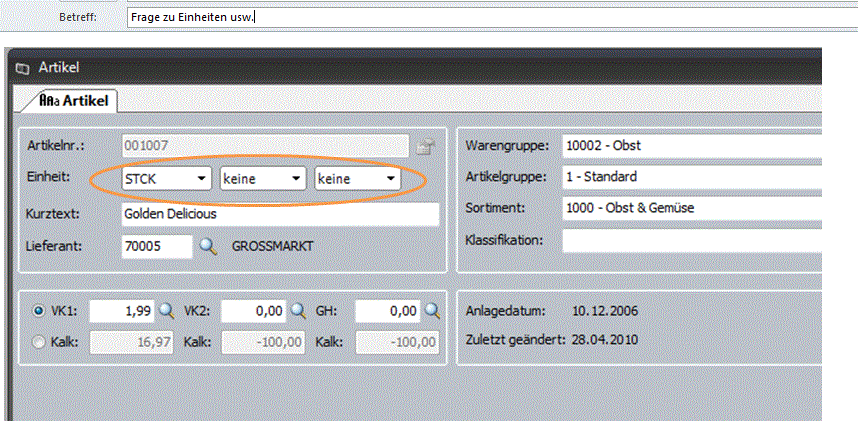Click the magnifier icon next to the GH field

(x=431, y=311)
